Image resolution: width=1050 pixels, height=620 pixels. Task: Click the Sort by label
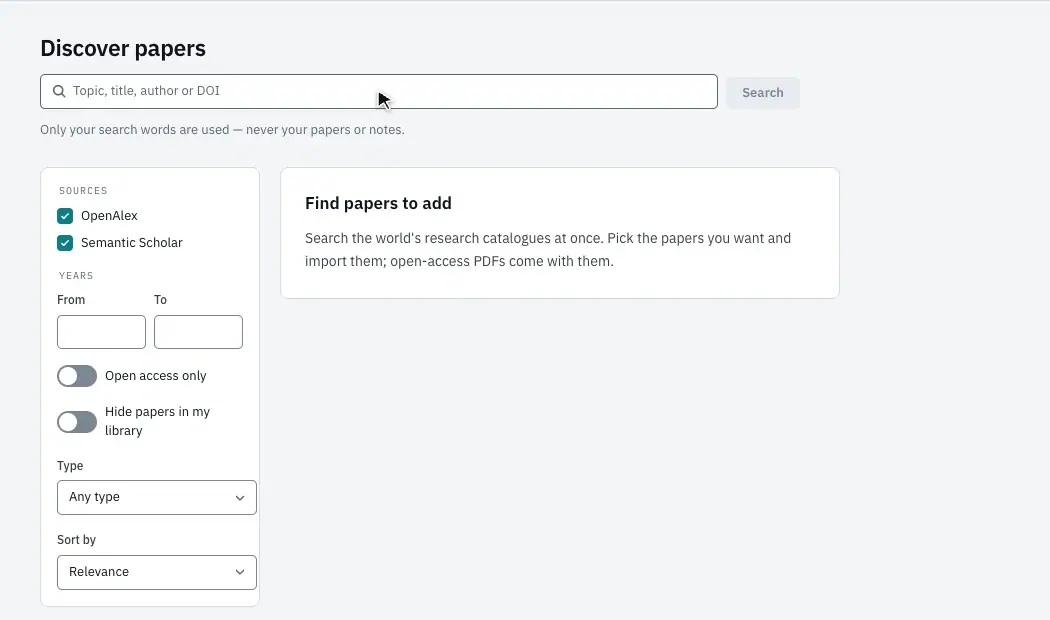pos(76,540)
